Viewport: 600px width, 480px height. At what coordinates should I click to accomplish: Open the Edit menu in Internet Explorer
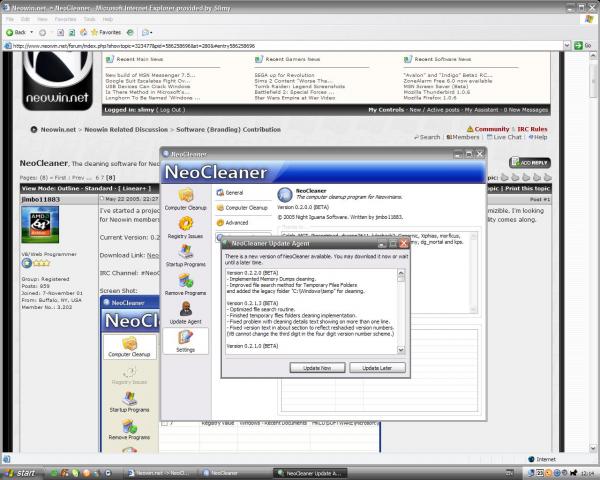point(26,19)
